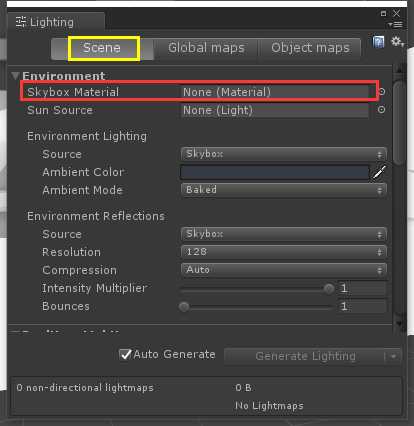Click the Ambient Mode label

click(83, 190)
